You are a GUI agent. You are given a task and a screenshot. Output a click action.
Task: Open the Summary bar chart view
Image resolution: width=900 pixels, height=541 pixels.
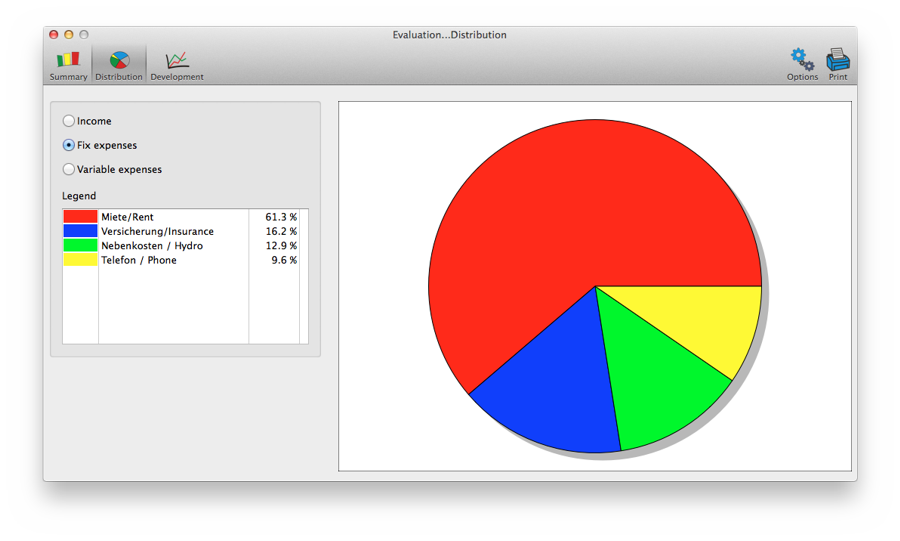[68, 65]
